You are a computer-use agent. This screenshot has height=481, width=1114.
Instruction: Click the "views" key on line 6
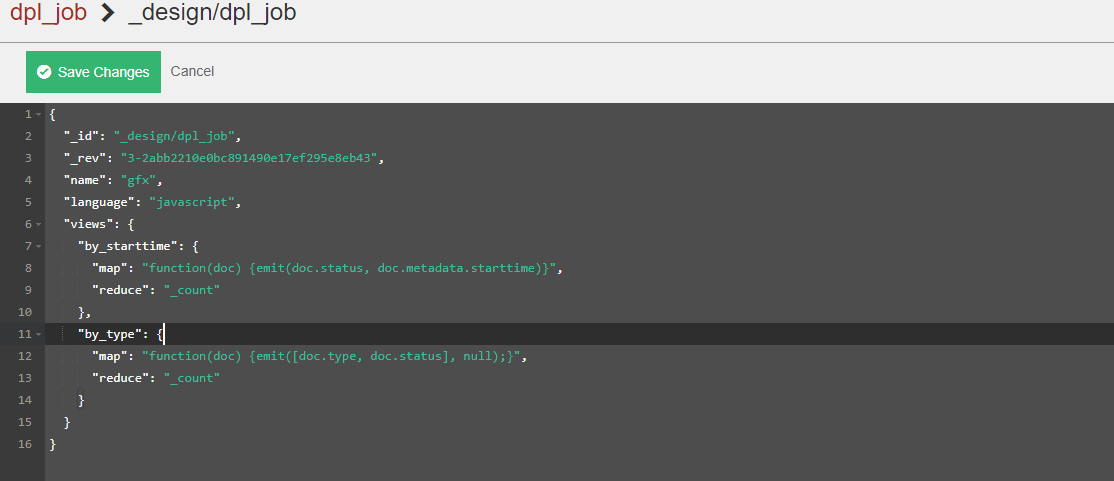pyautogui.click(x=89, y=225)
